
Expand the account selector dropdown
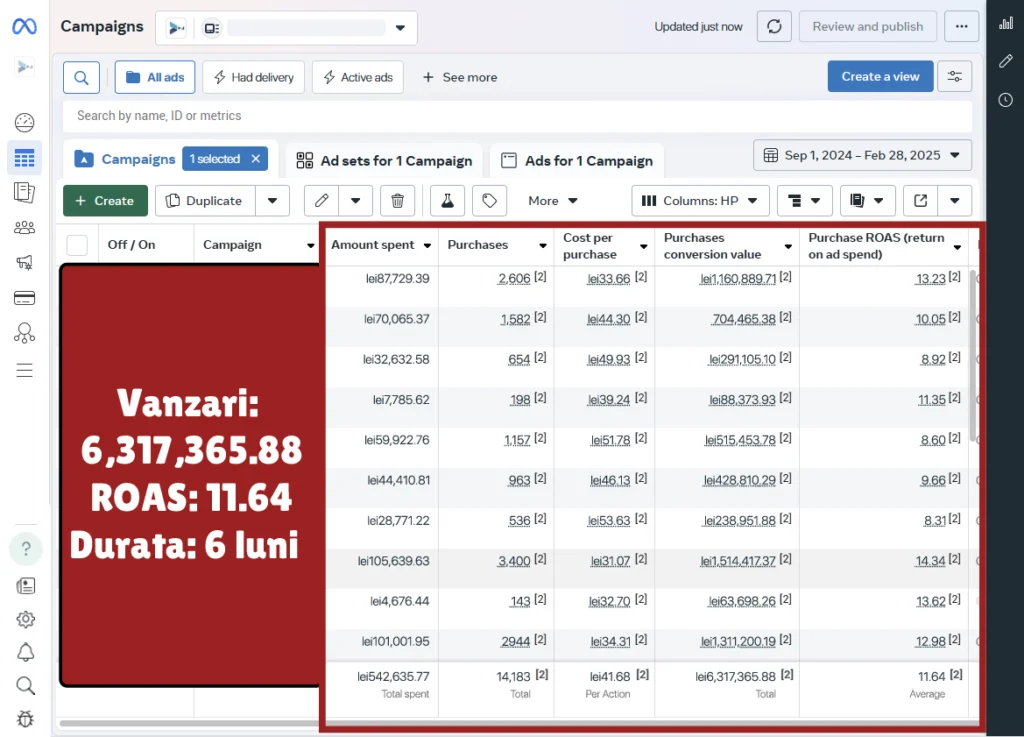pyautogui.click(x=400, y=28)
